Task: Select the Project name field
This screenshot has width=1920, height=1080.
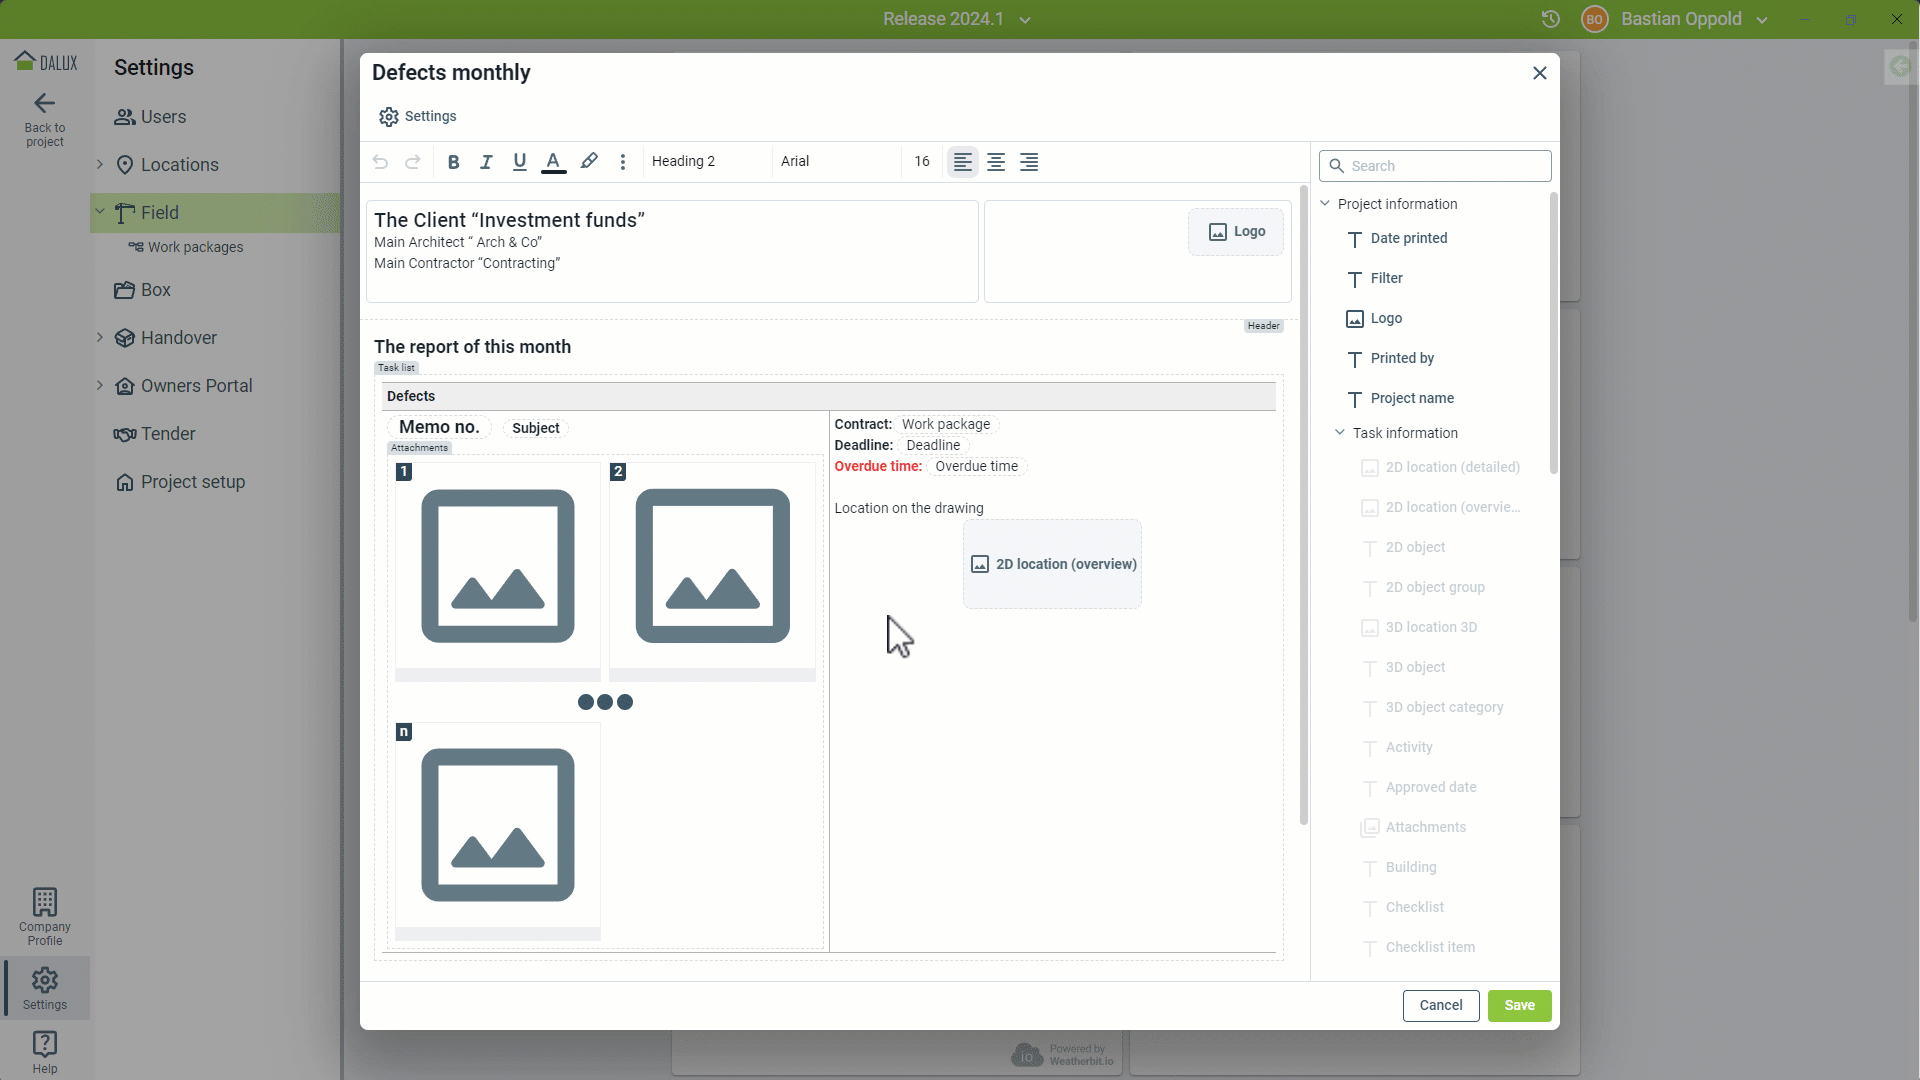Action: tap(1411, 399)
